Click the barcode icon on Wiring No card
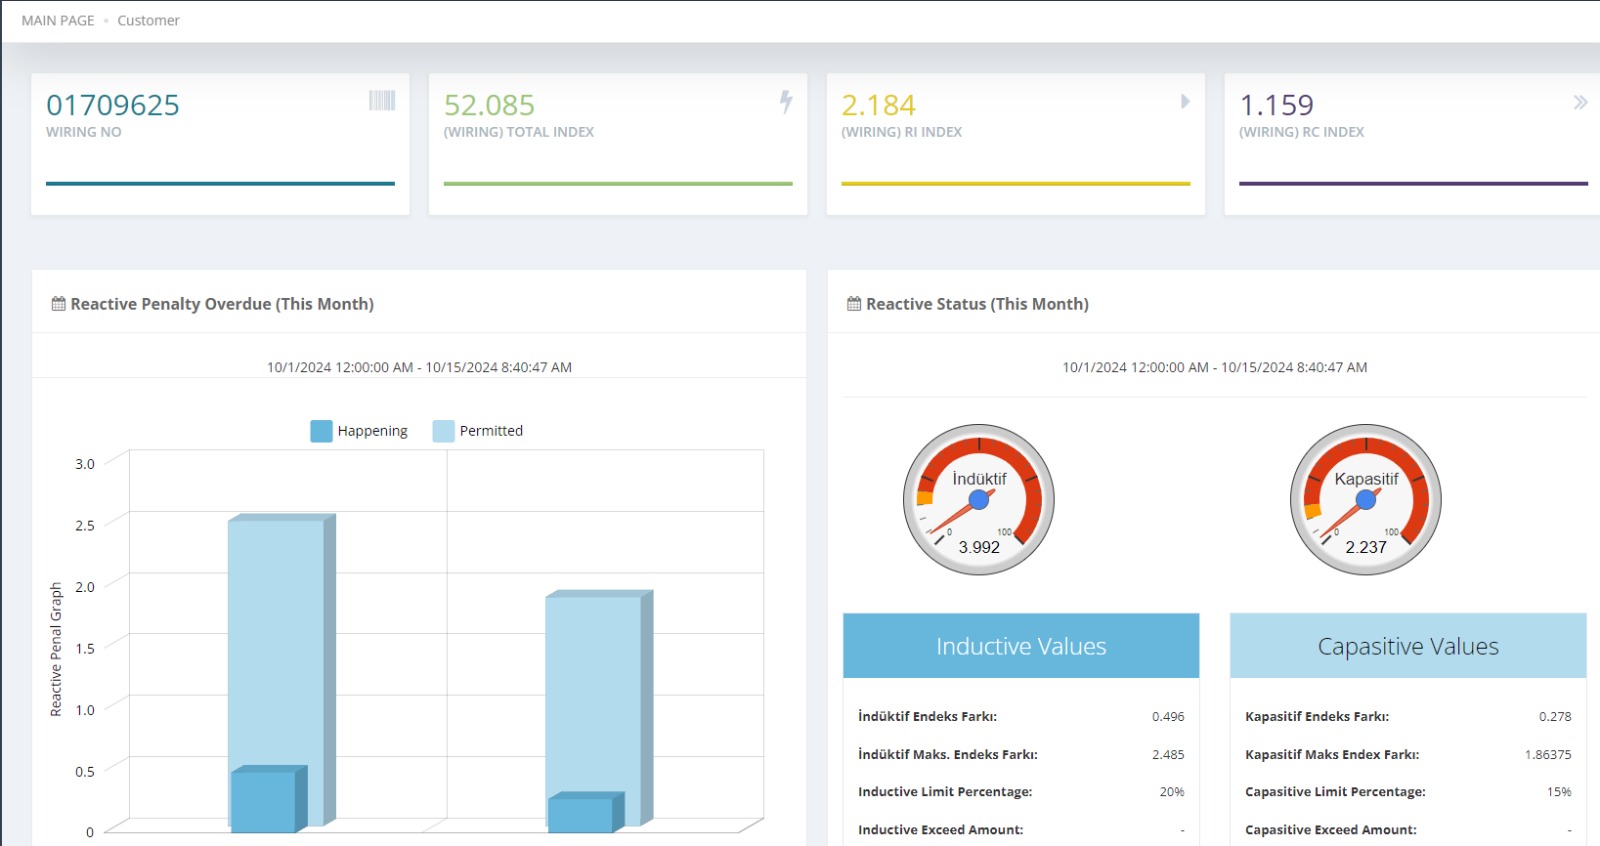1600x846 pixels. pyautogui.click(x=382, y=100)
